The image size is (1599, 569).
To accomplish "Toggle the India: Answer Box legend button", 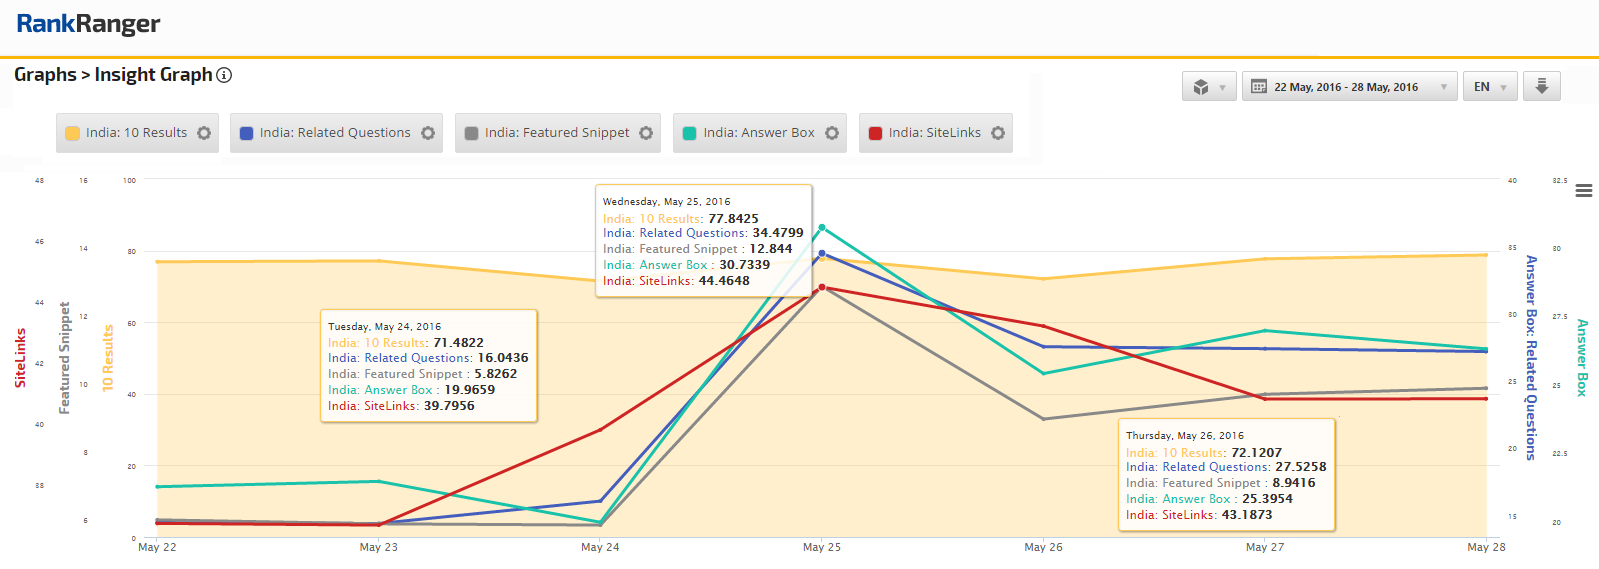I will (758, 133).
